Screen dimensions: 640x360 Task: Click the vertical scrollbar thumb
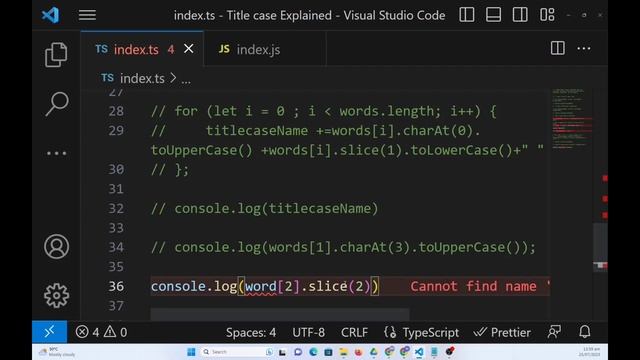tap(600, 247)
